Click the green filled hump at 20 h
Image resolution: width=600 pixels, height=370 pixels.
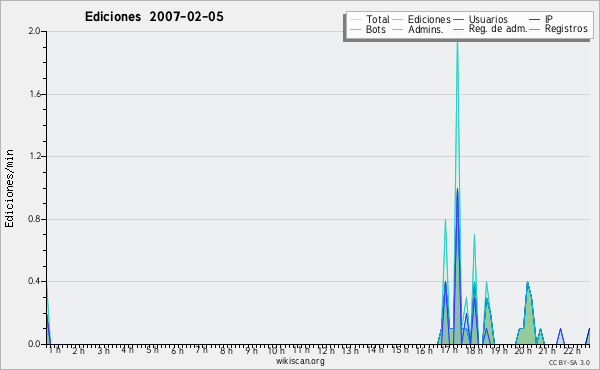pos(528,318)
